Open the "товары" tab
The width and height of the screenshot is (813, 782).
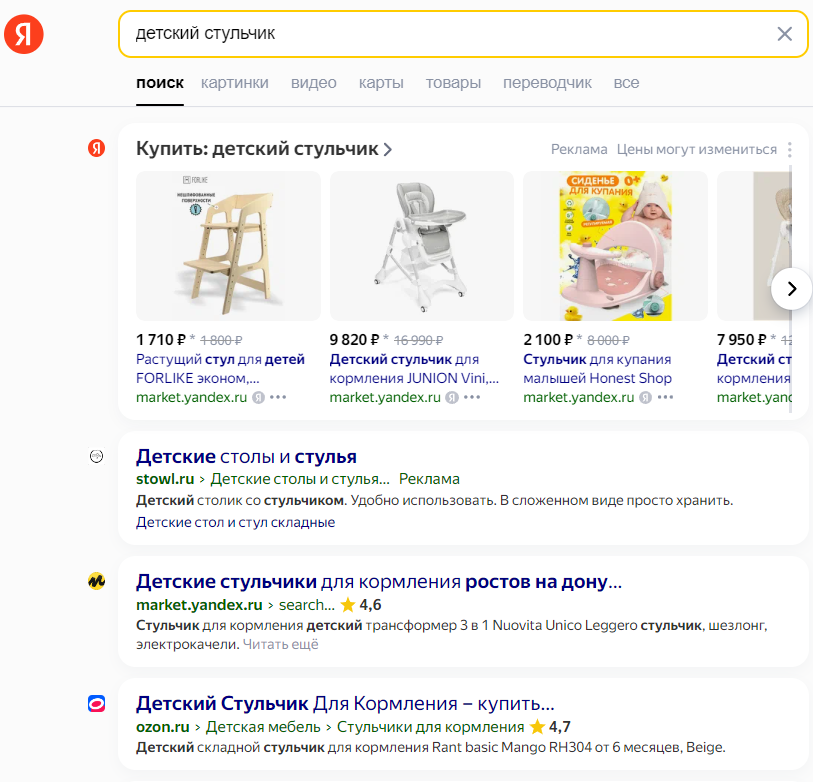click(x=453, y=83)
